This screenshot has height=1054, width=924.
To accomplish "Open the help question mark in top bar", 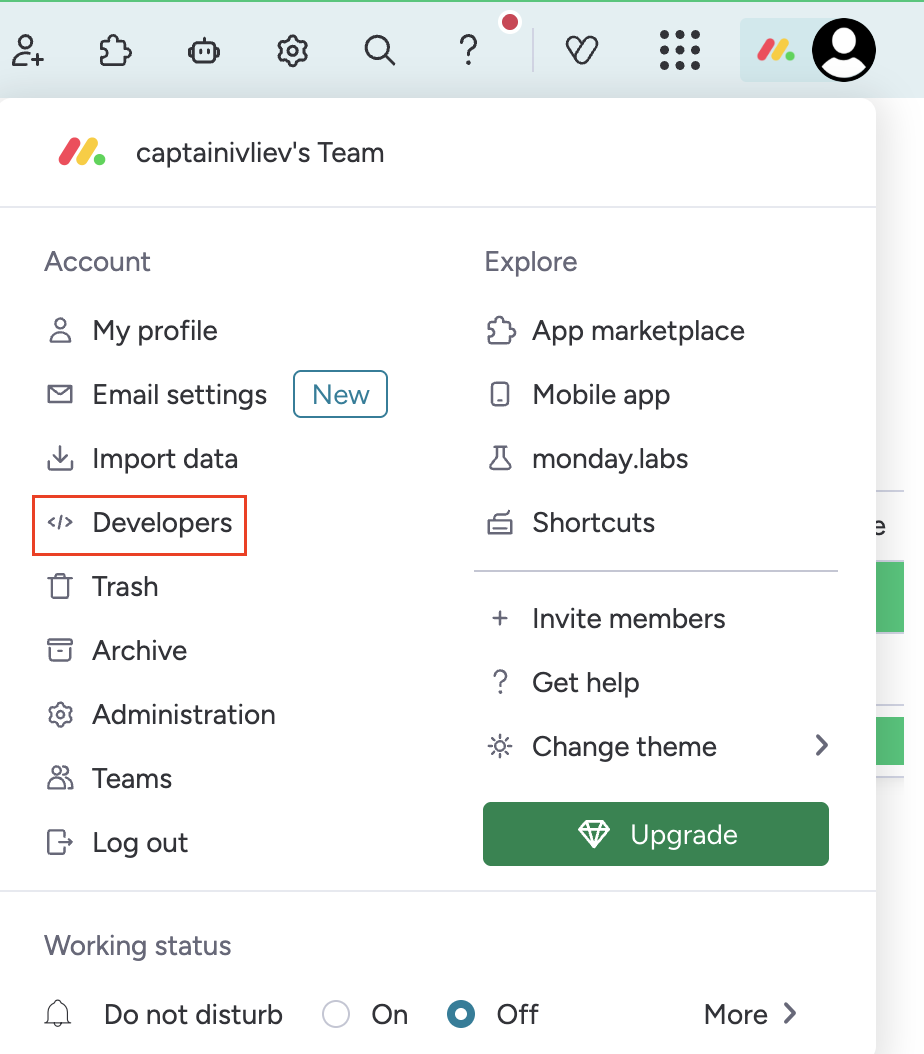I will tap(468, 50).
